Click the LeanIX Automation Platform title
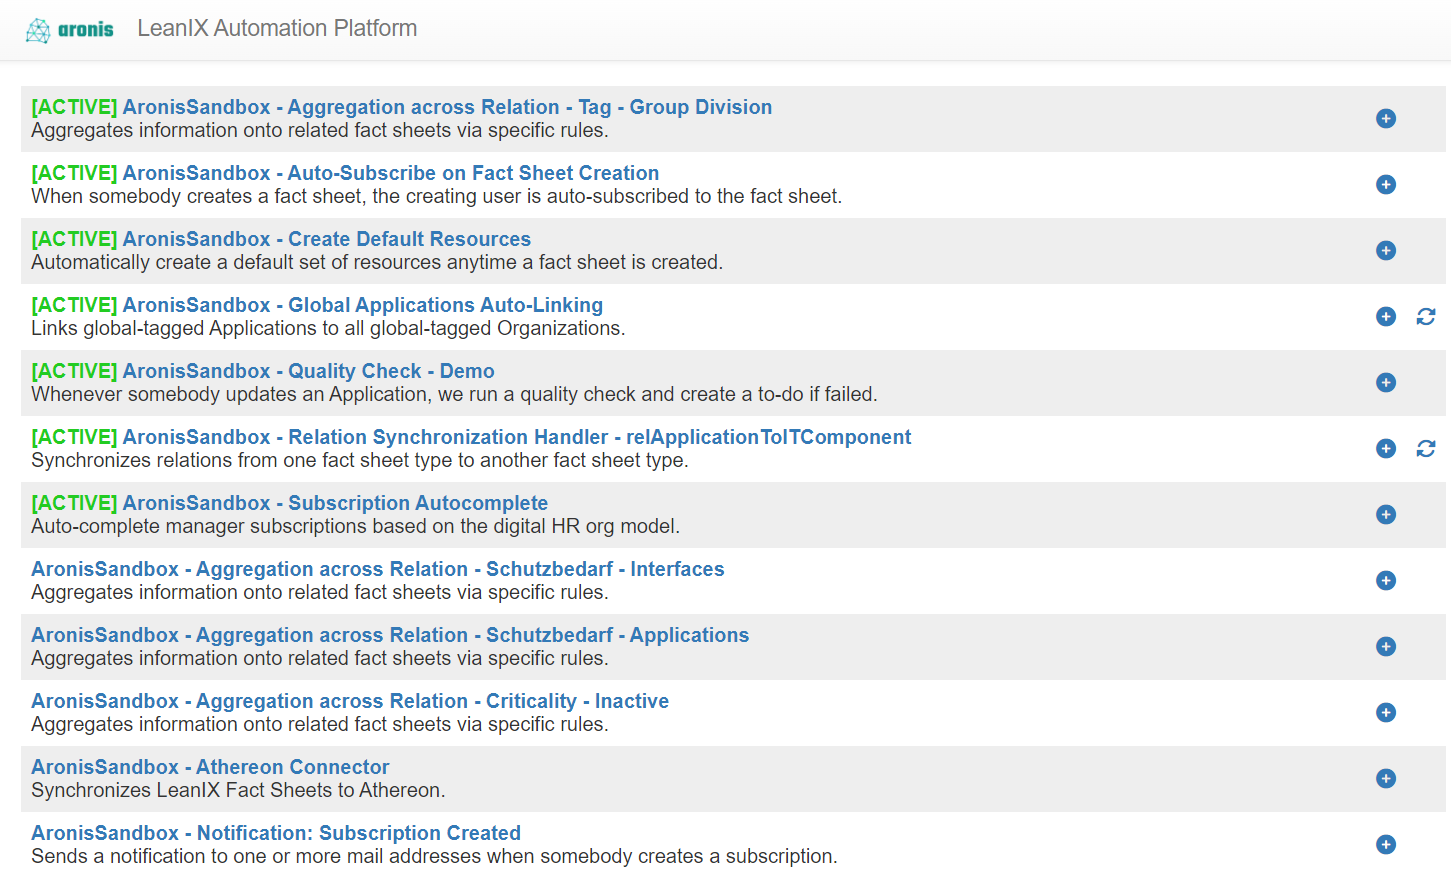 click(x=277, y=29)
